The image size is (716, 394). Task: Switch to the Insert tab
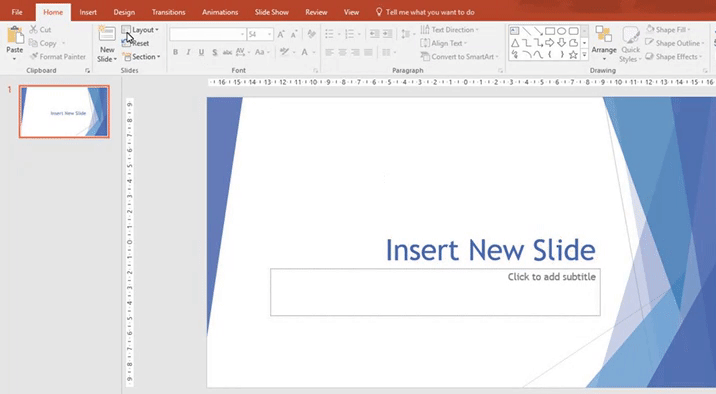(88, 12)
